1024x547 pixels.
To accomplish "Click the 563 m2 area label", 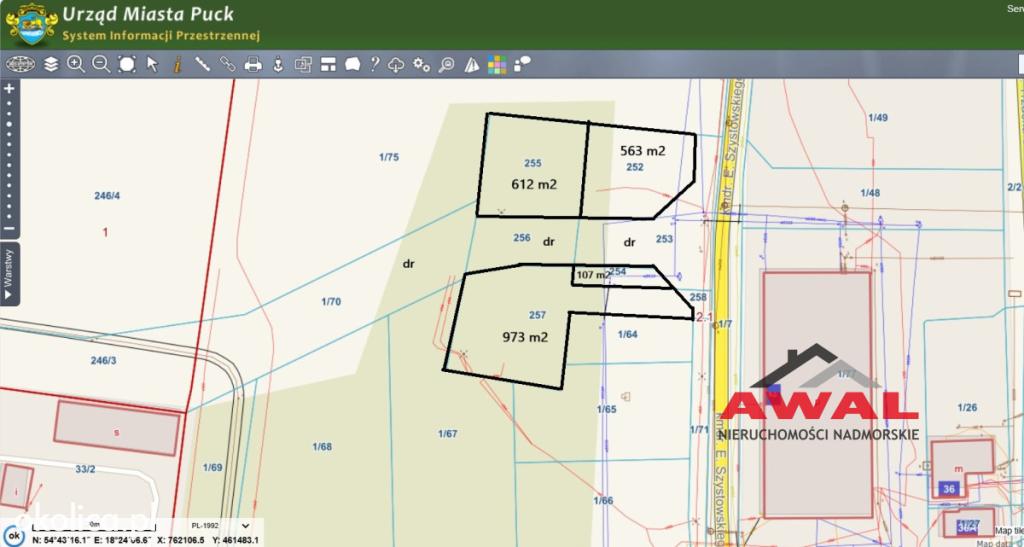I will tap(643, 151).
